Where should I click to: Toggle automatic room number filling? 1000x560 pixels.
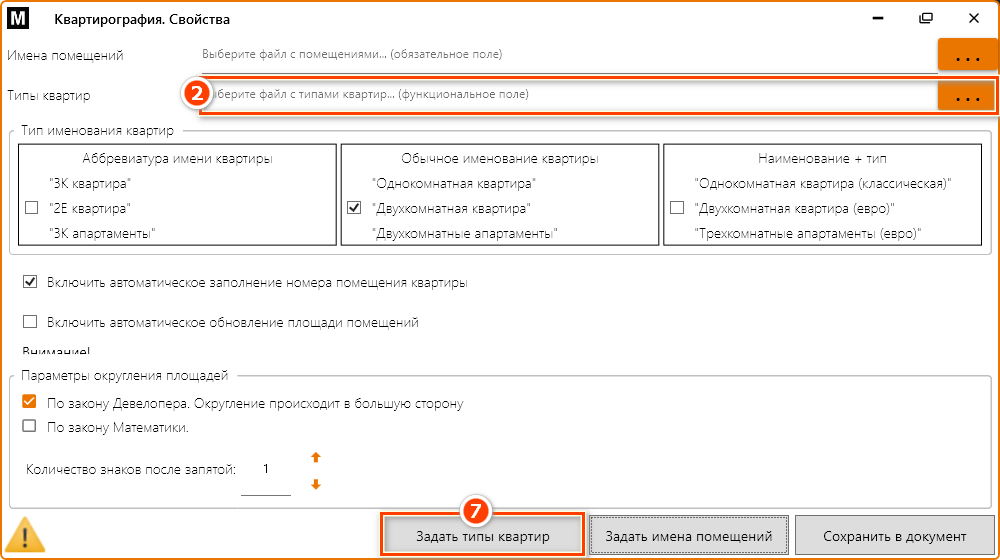(x=30, y=283)
